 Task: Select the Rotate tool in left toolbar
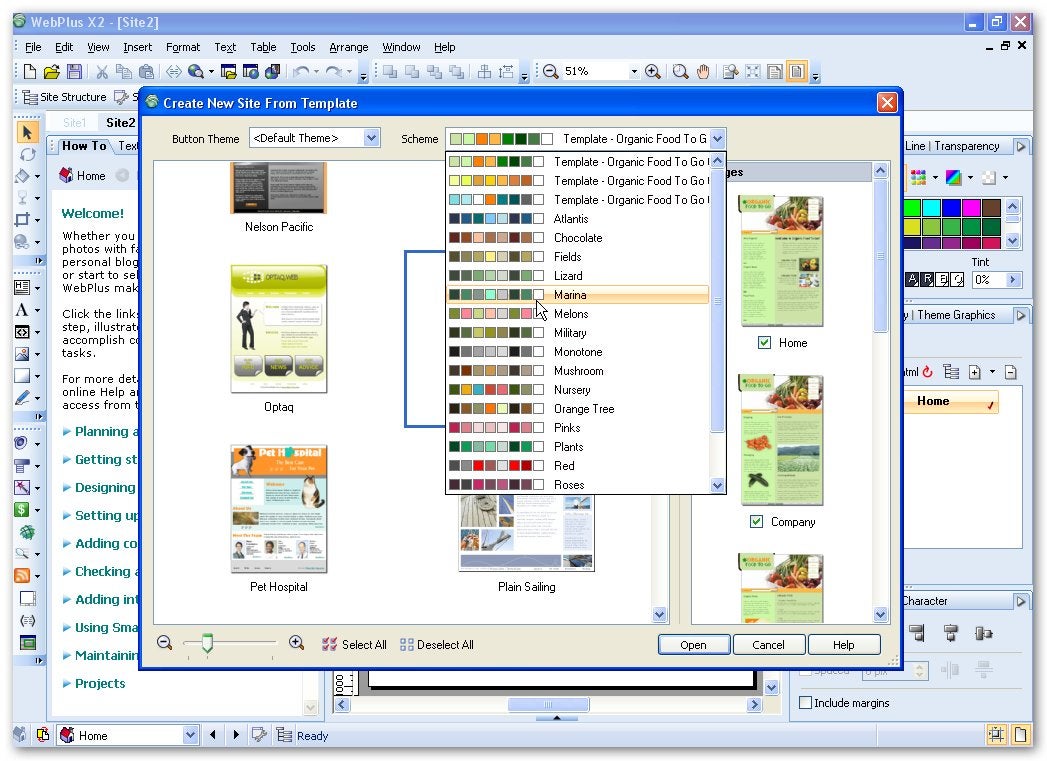(27, 155)
